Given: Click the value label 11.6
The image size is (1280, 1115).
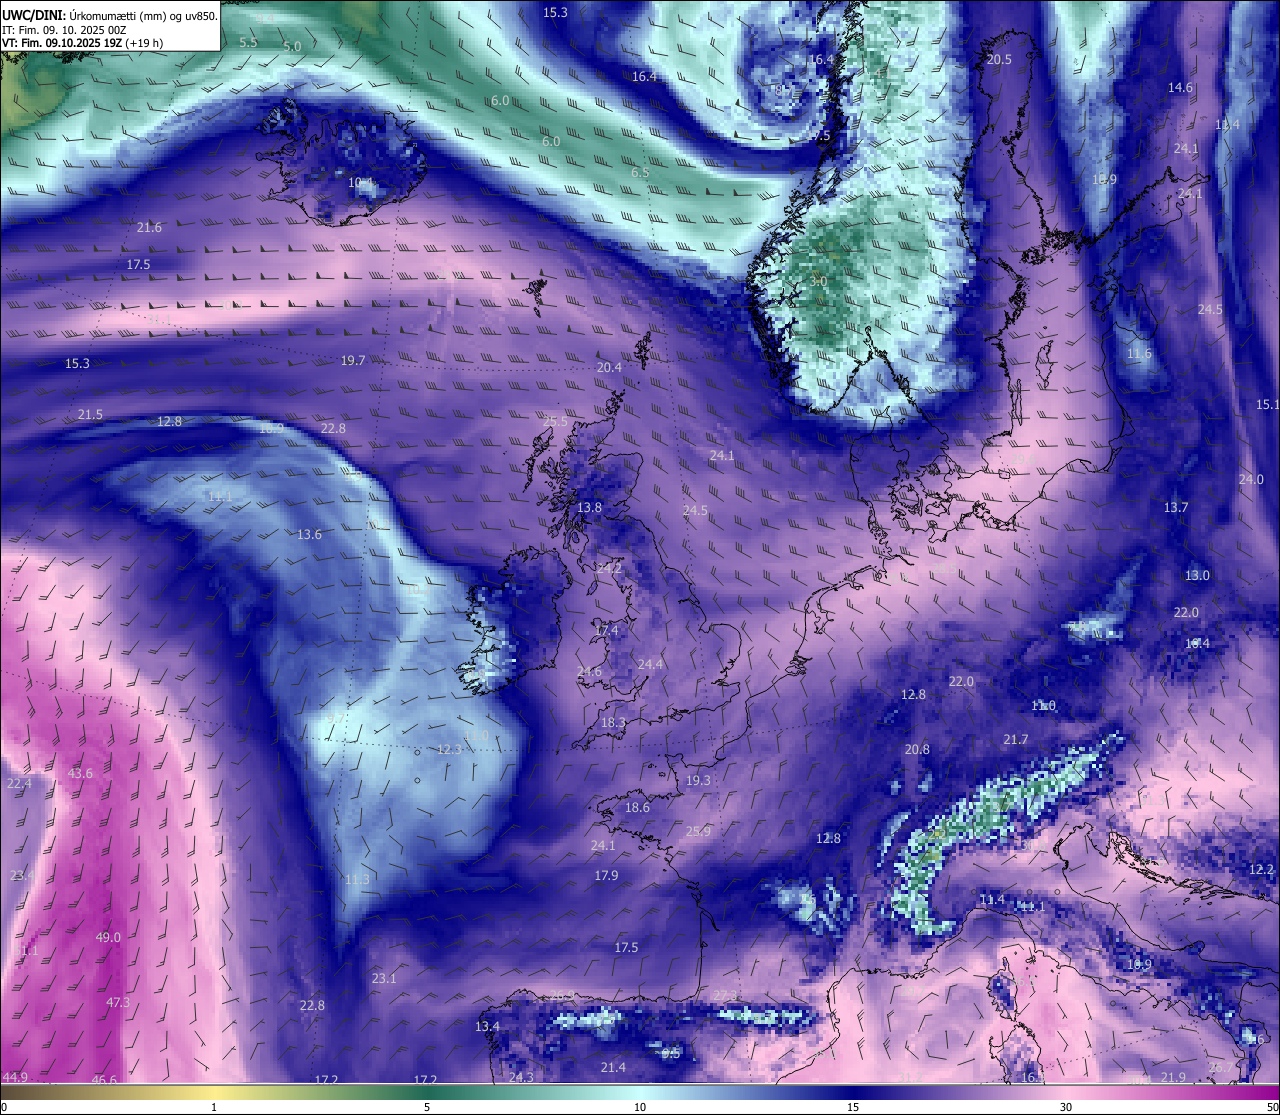Looking at the screenshot, I should click(x=1139, y=353).
